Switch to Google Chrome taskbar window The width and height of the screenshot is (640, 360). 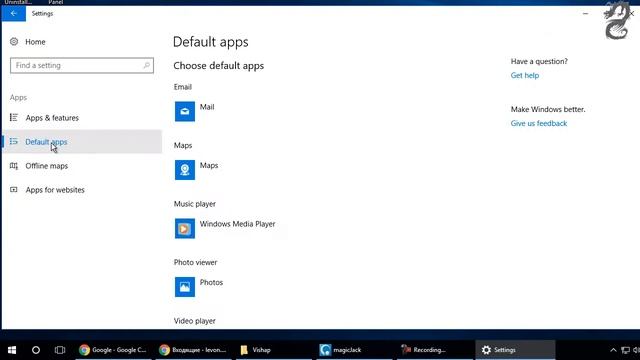[113, 350]
